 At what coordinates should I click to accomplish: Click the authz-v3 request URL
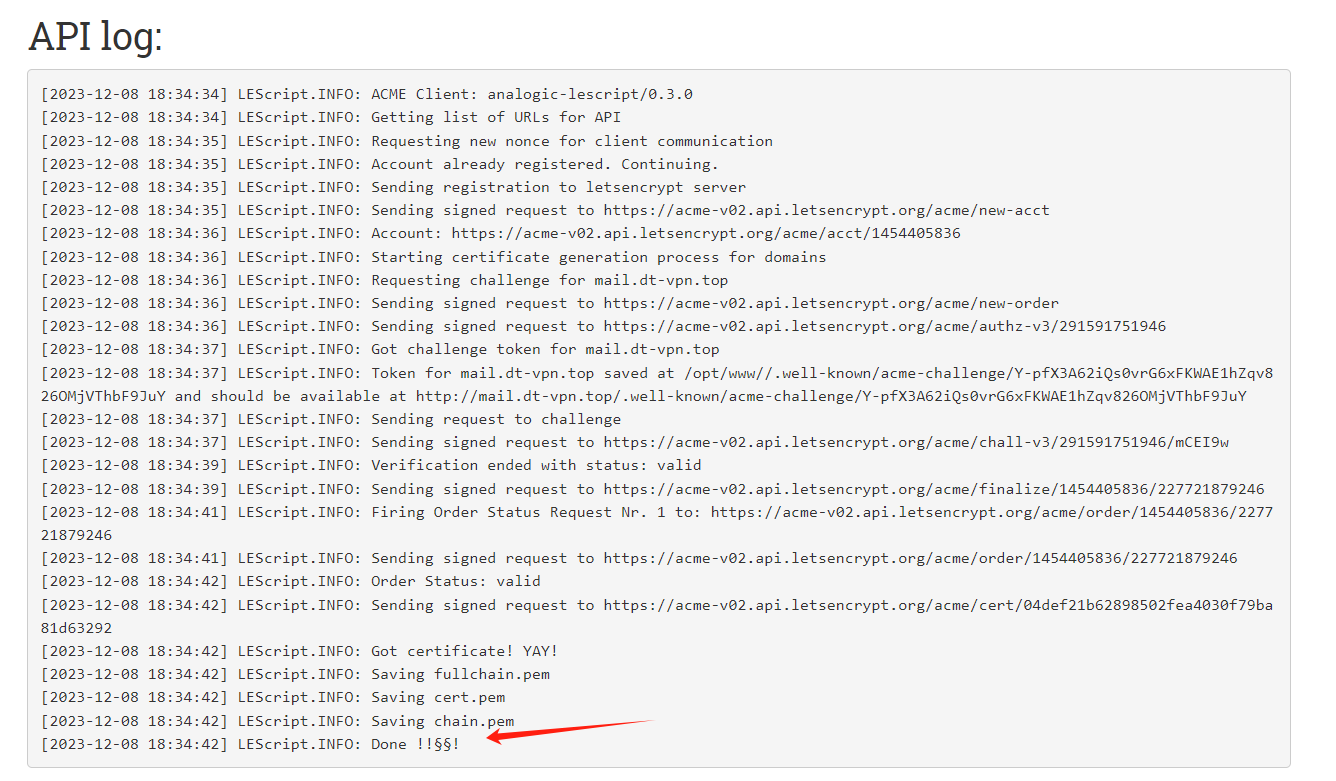pos(884,326)
